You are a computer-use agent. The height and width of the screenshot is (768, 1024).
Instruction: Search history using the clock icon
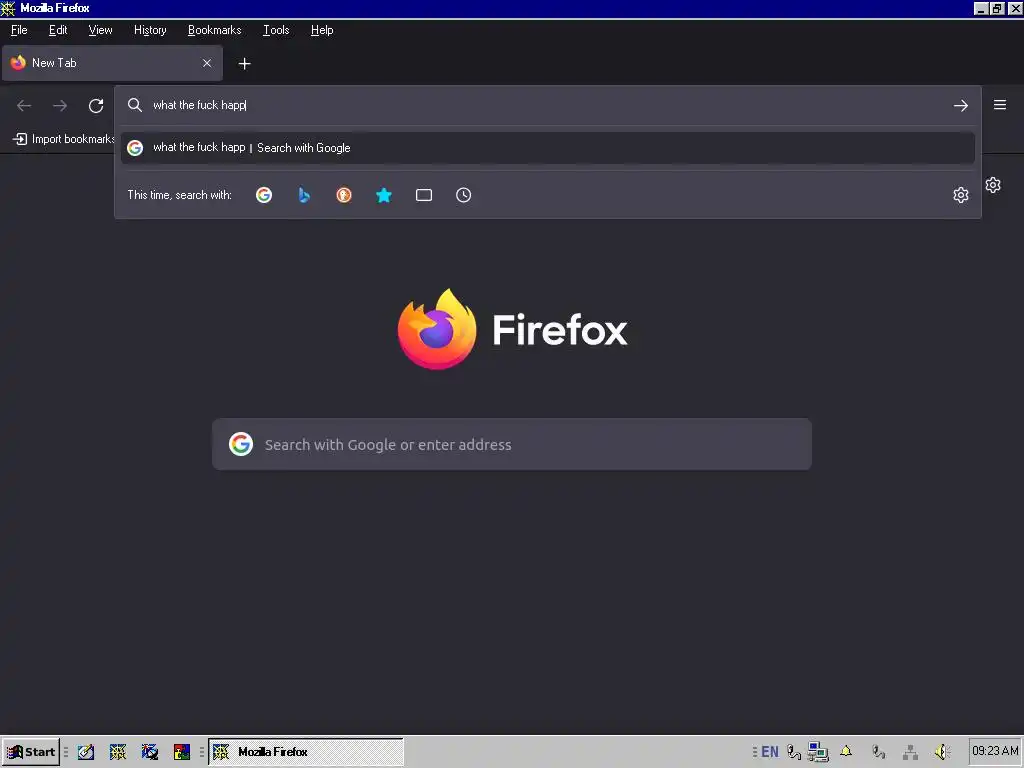pos(464,195)
